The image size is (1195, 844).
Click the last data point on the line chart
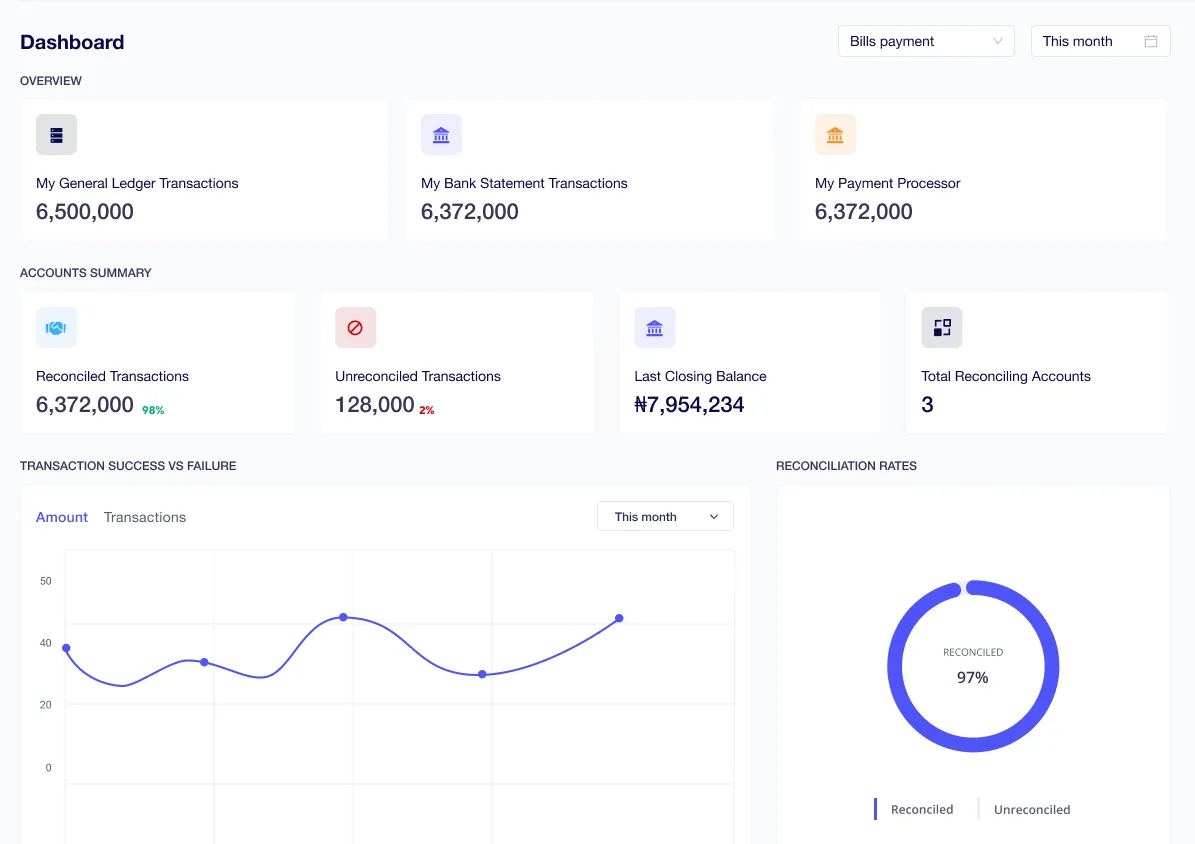point(619,618)
